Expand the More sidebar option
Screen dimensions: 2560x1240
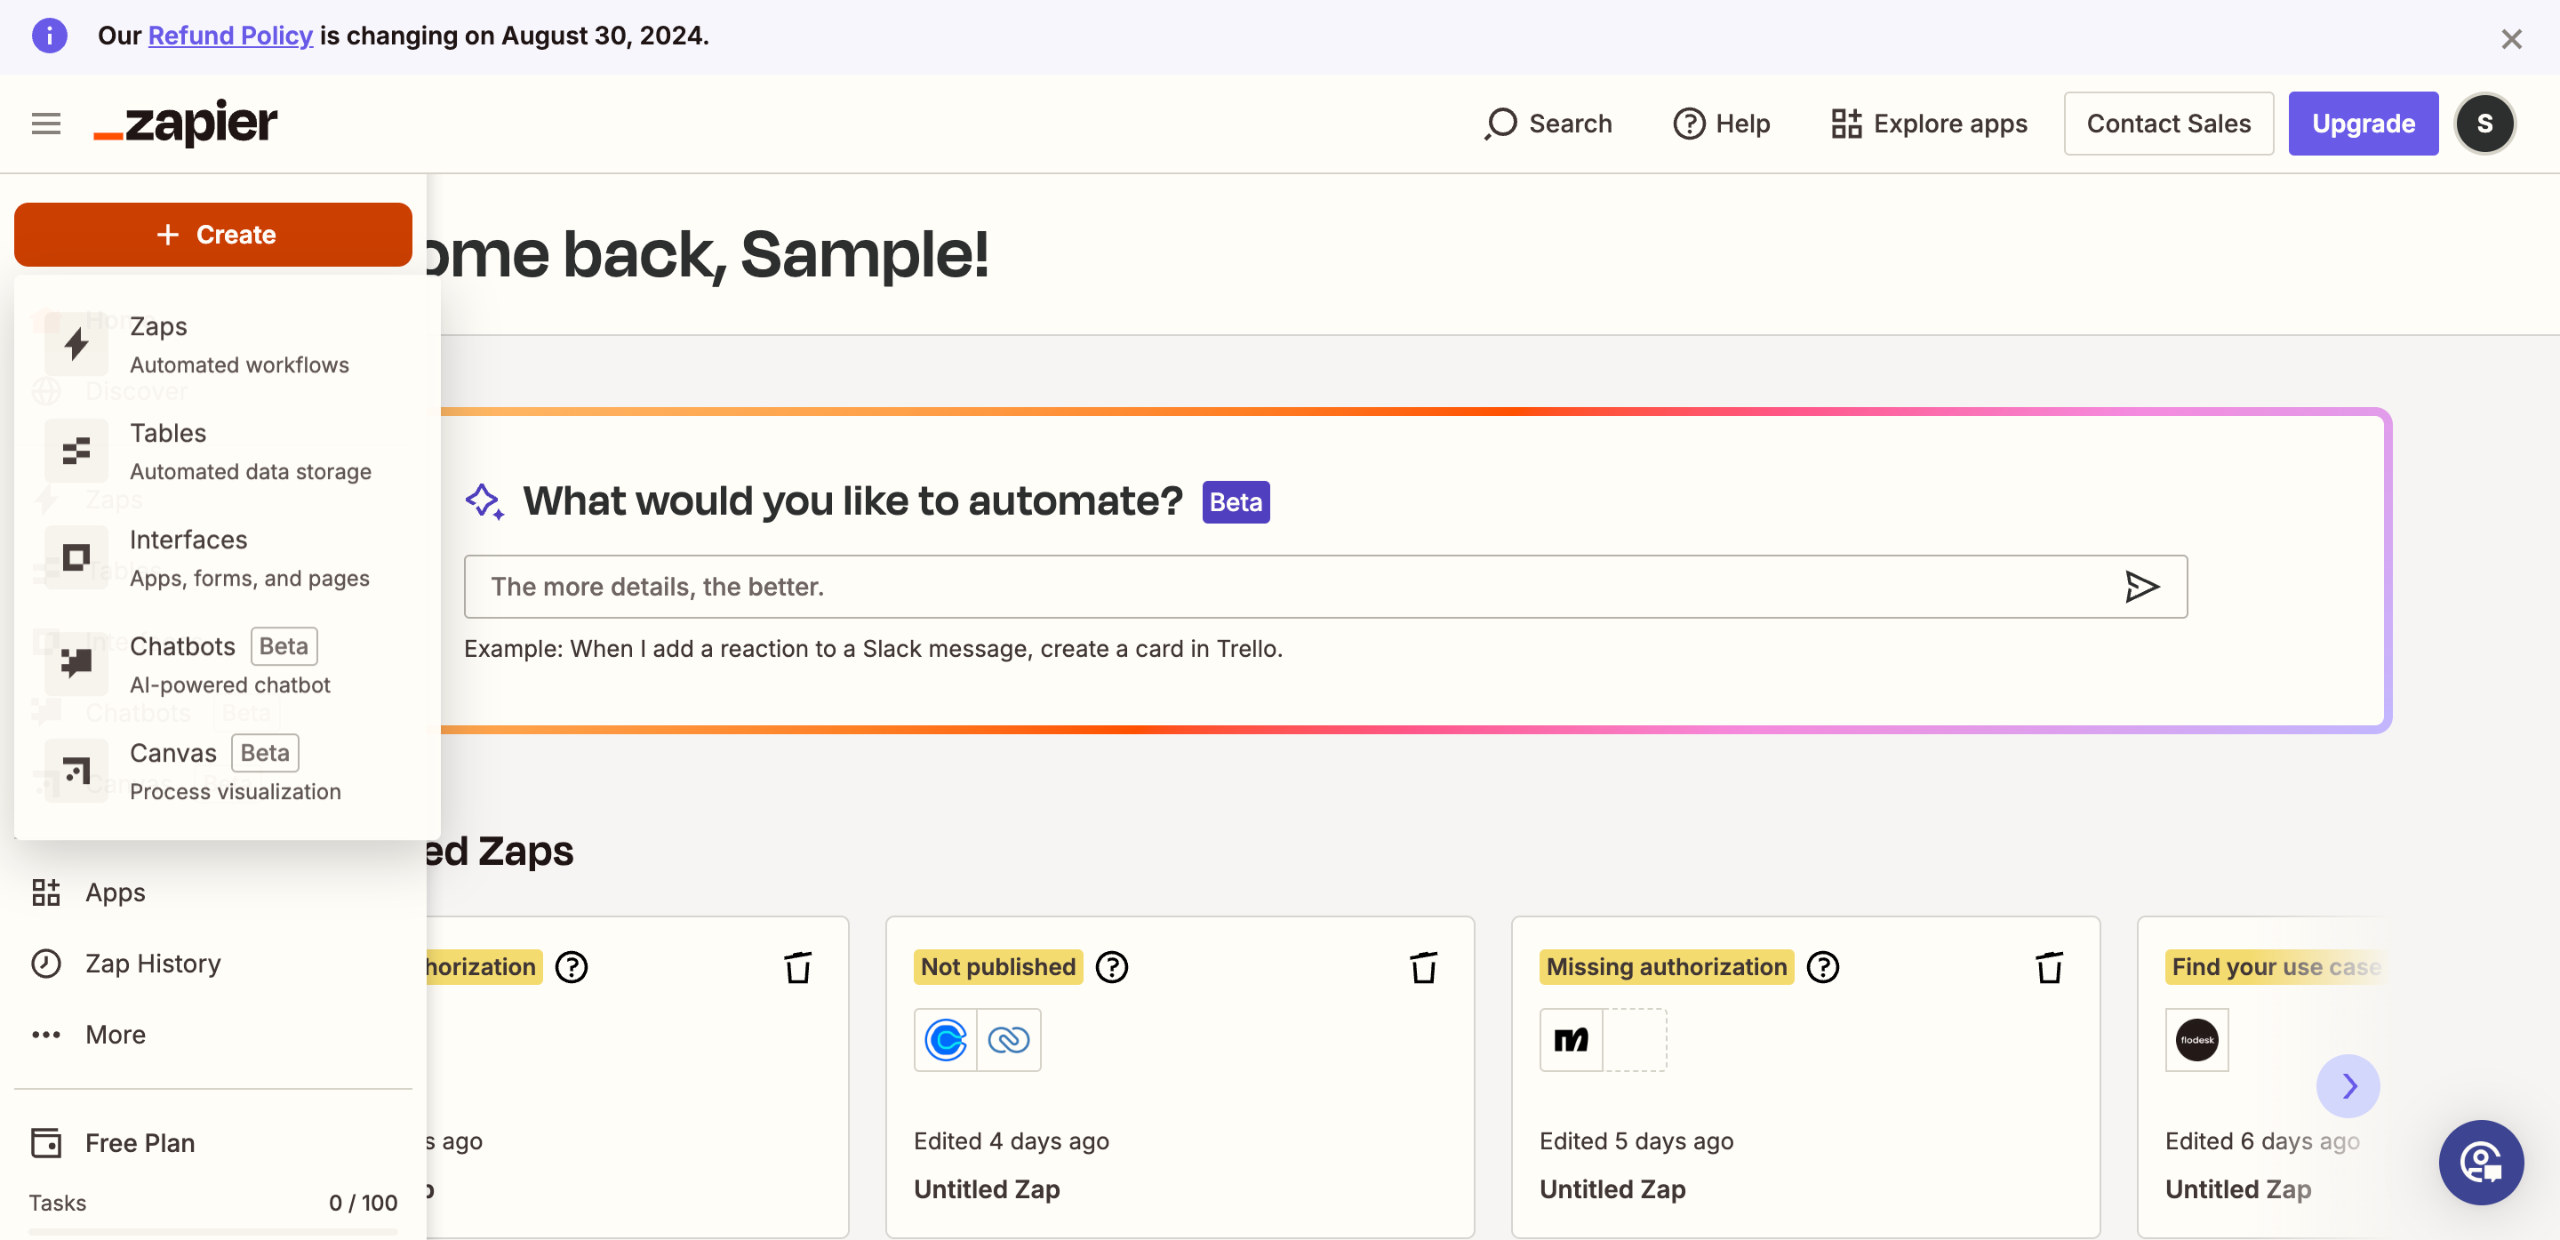coord(213,1034)
